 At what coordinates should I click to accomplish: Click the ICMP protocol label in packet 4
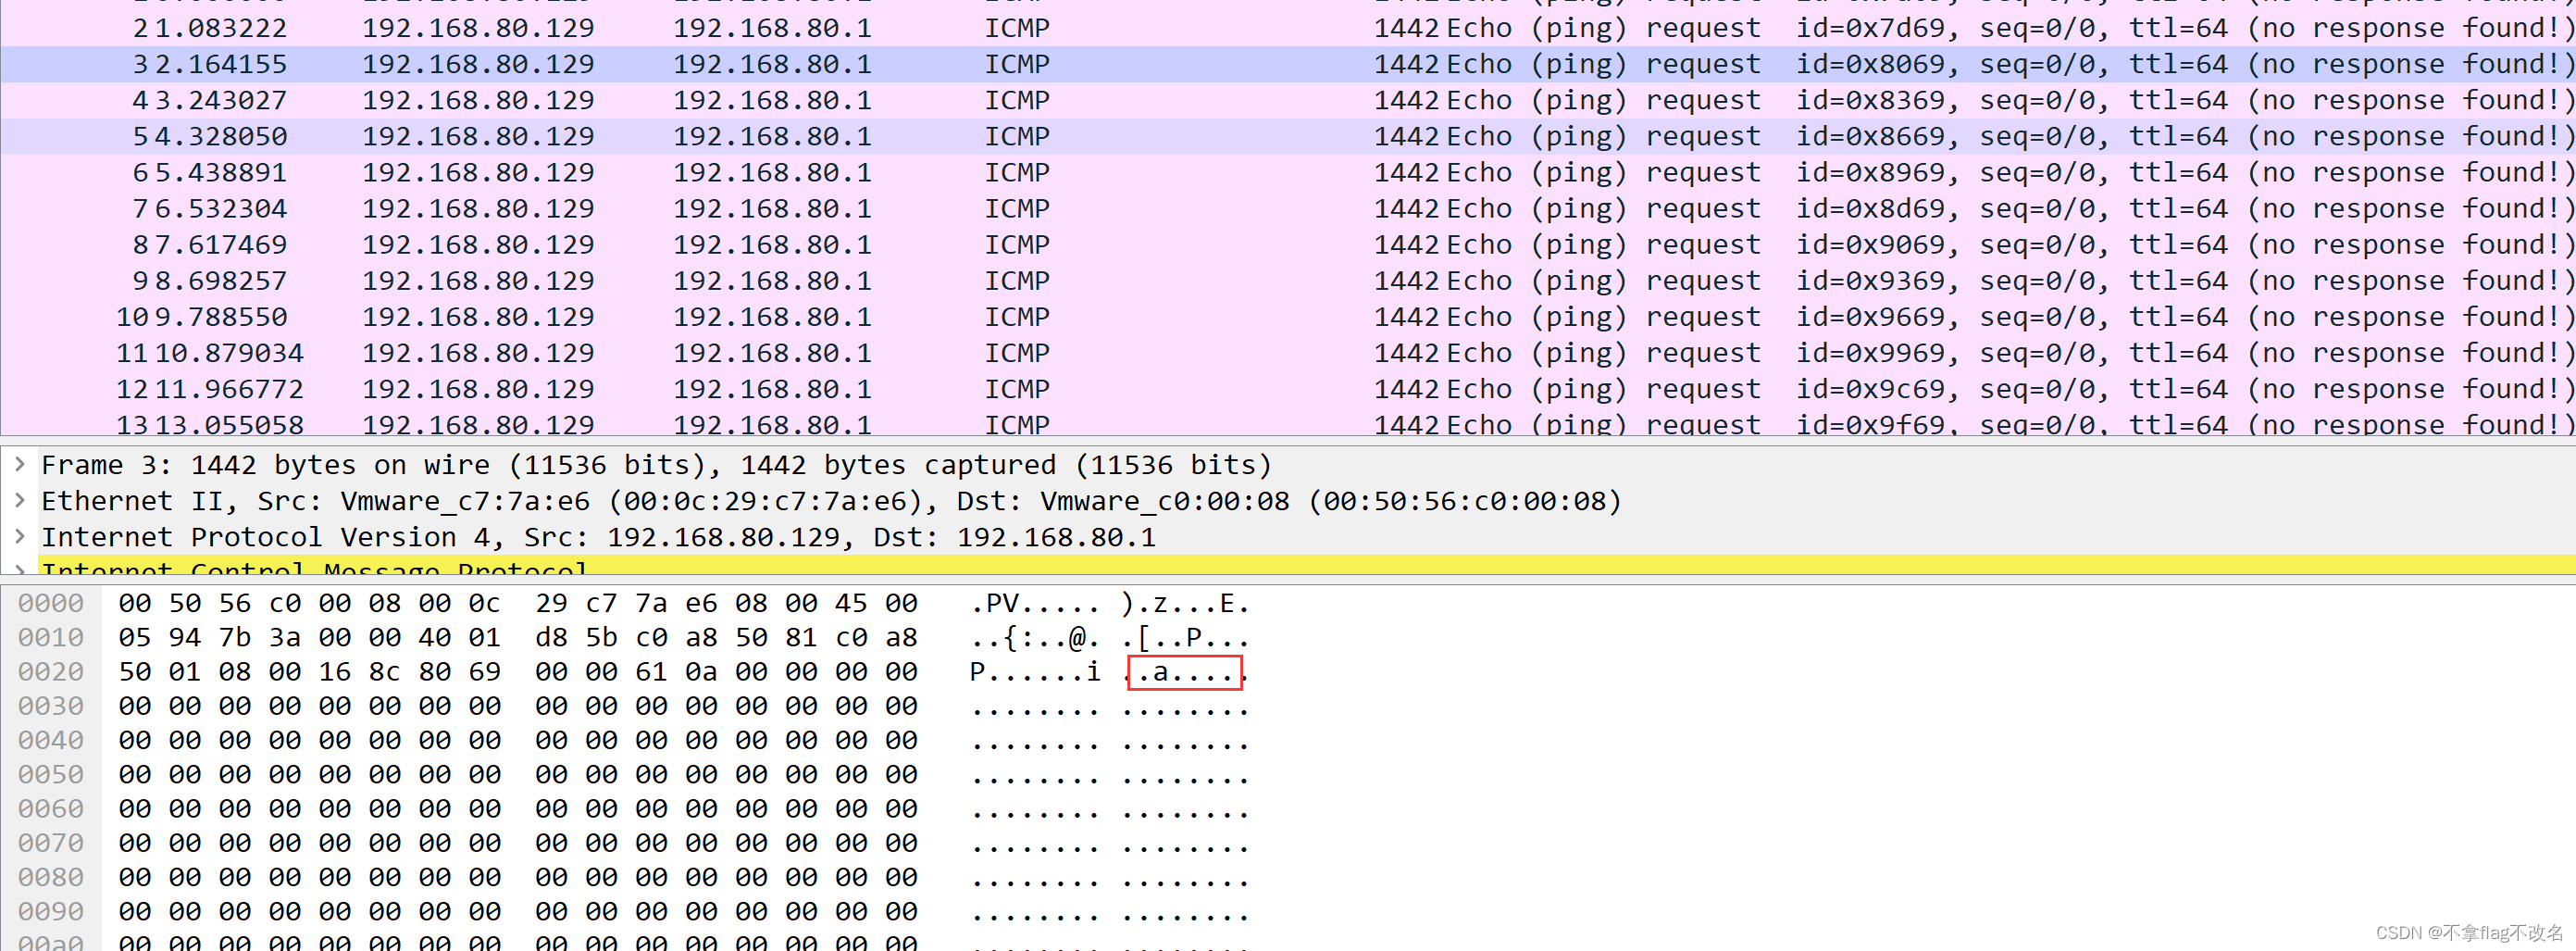pos(1016,100)
